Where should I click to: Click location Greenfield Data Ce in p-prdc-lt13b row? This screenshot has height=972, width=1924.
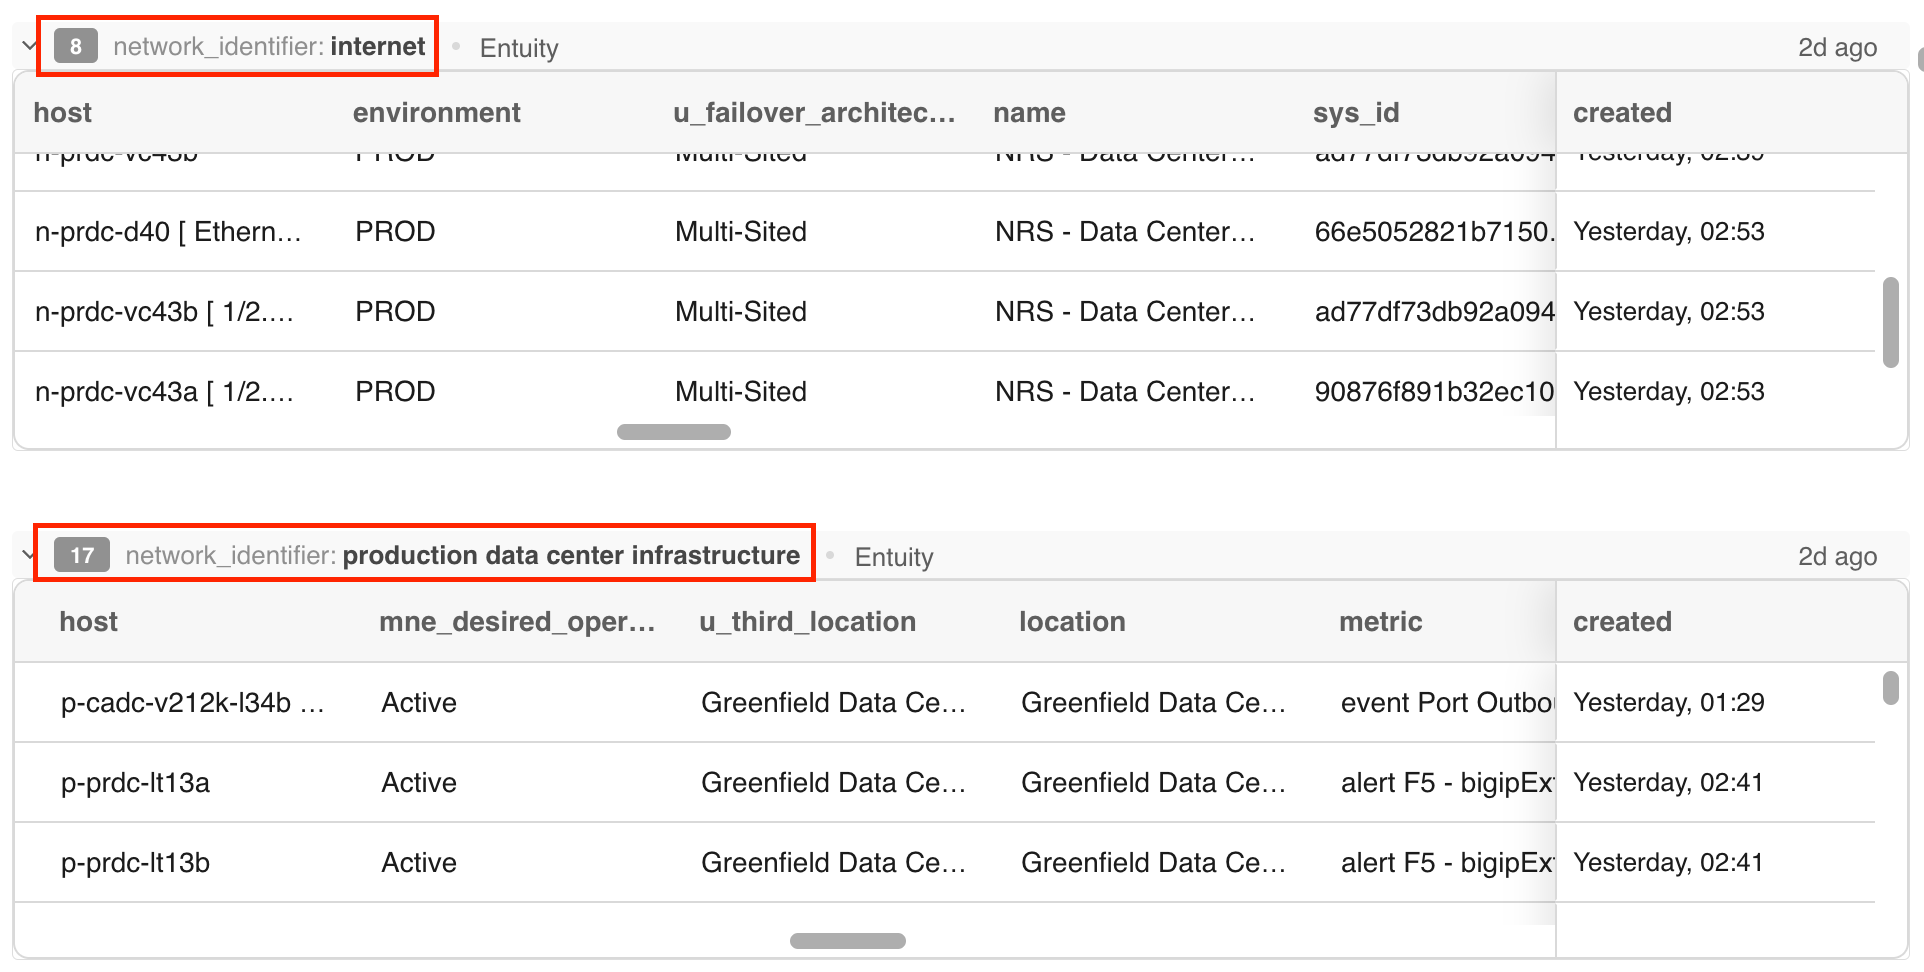coord(1153,863)
